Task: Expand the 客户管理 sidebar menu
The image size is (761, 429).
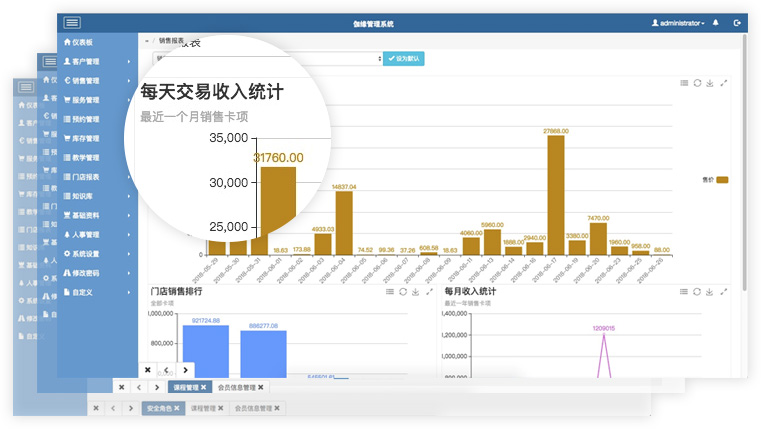Action: tap(96, 62)
